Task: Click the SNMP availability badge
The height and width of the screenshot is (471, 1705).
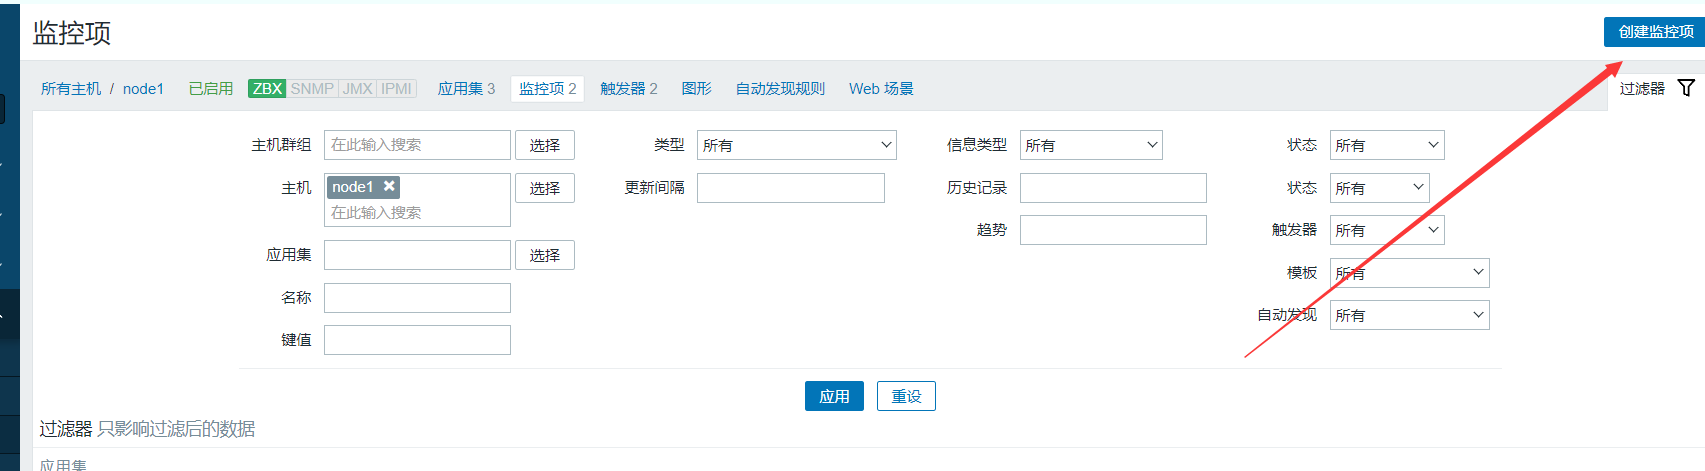Action: click(312, 89)
